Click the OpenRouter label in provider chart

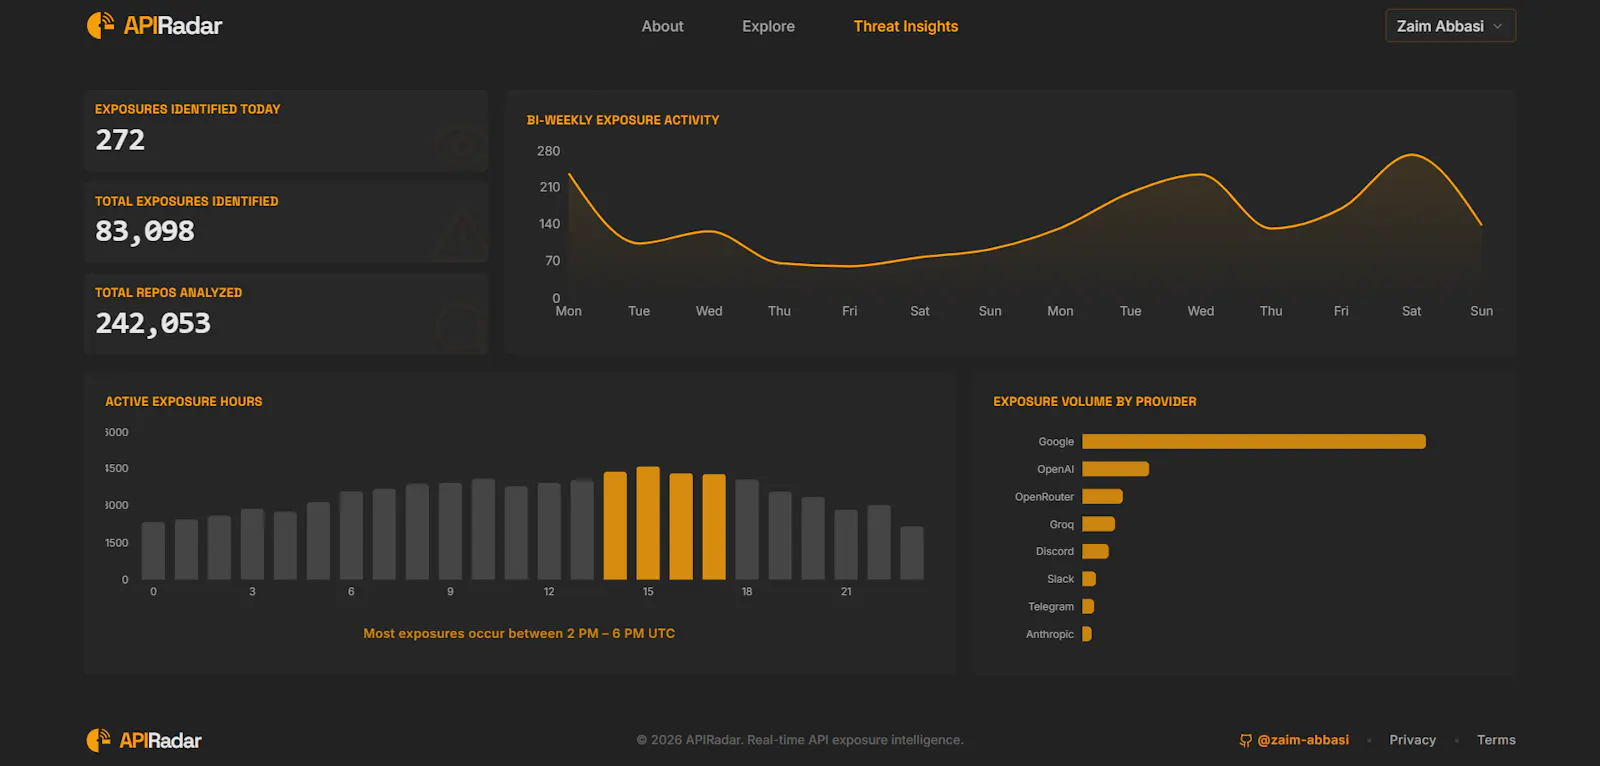pyautogui.click(x=1044, y=496)
